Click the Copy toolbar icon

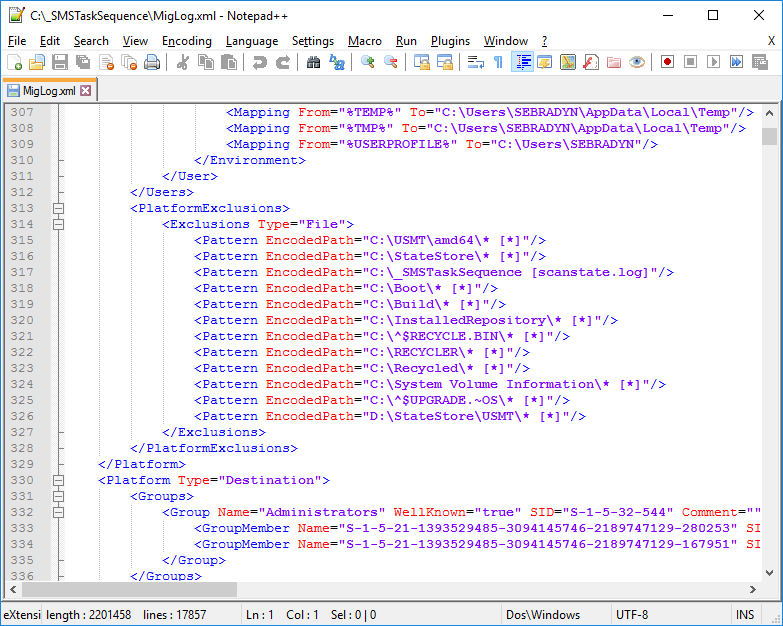coord(206,62)
